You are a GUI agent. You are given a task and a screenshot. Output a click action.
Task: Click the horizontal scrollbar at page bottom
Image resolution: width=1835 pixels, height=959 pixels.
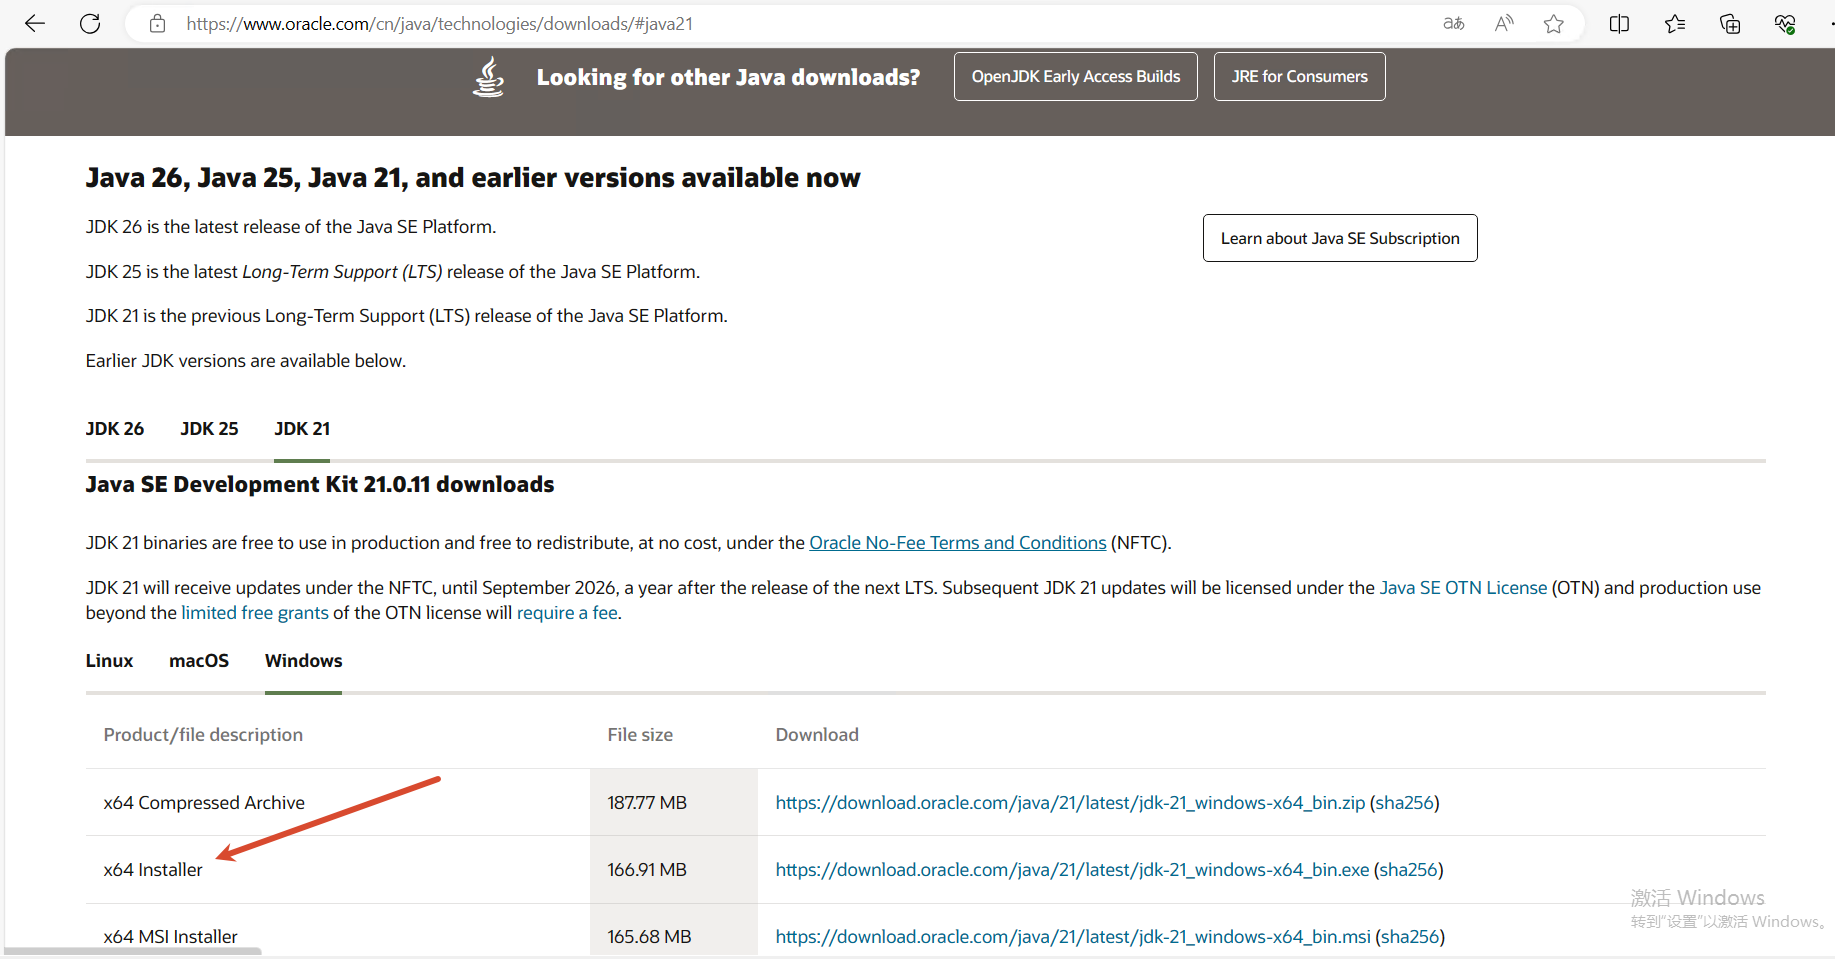coord(133,951)
